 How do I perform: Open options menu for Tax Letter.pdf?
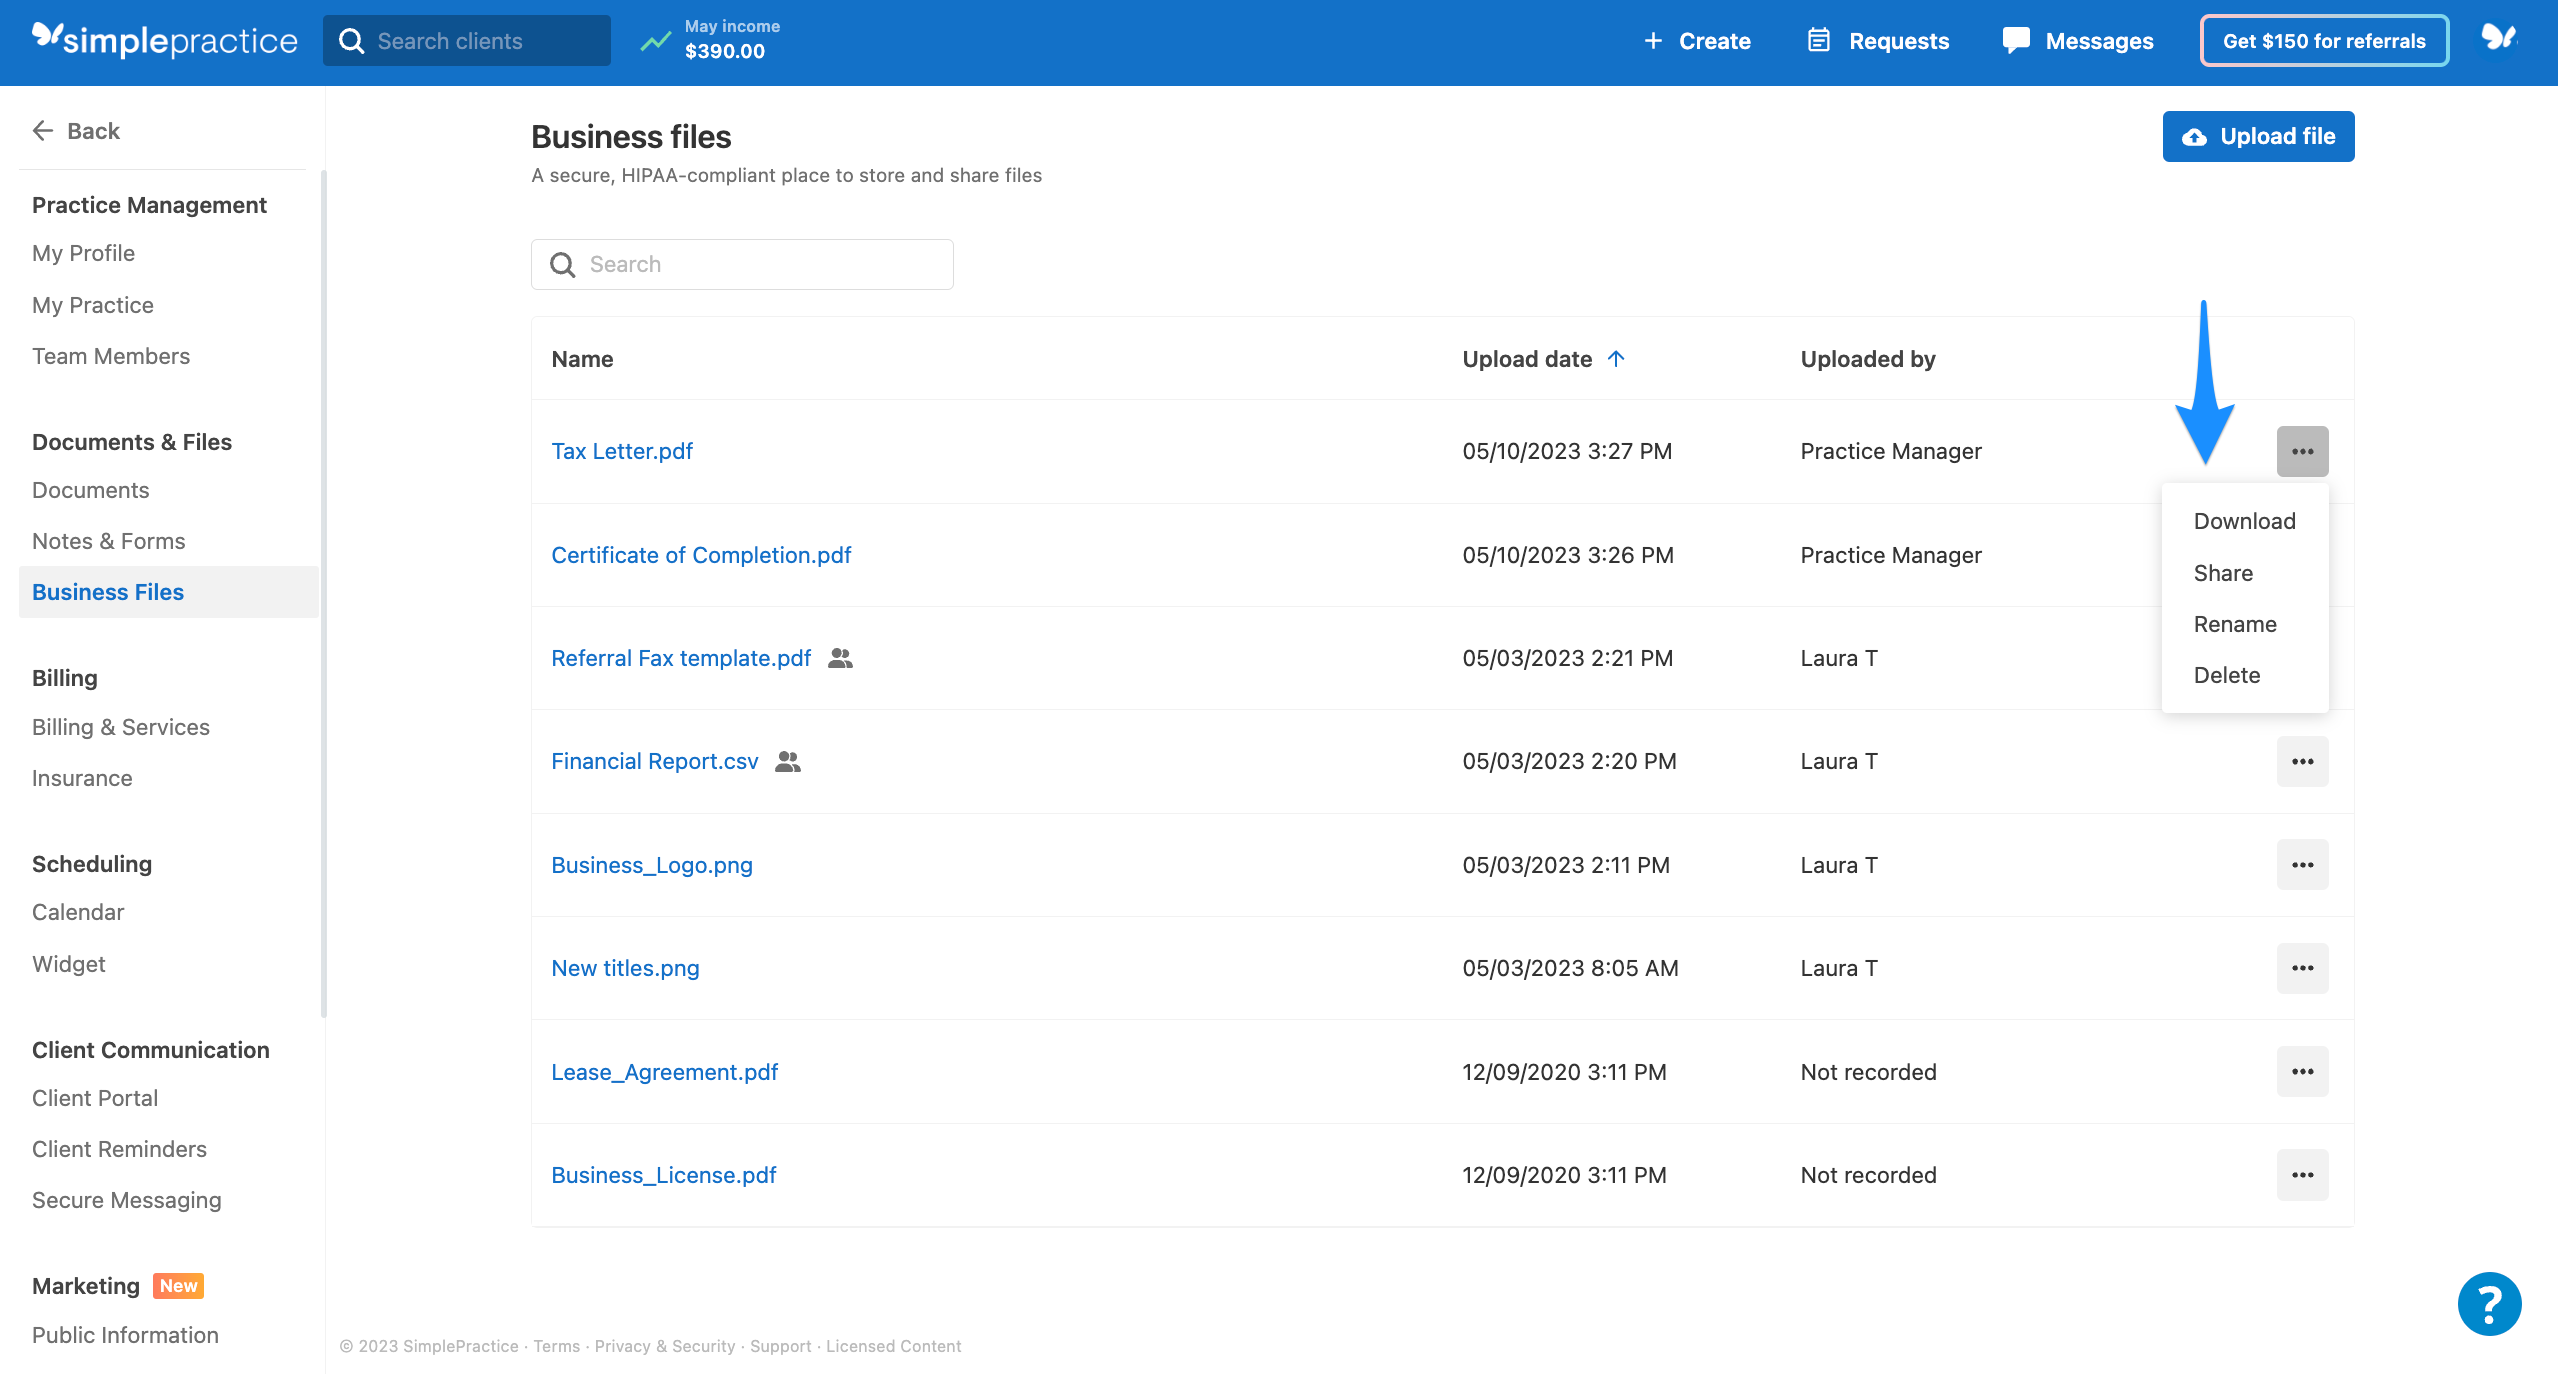2302,451
